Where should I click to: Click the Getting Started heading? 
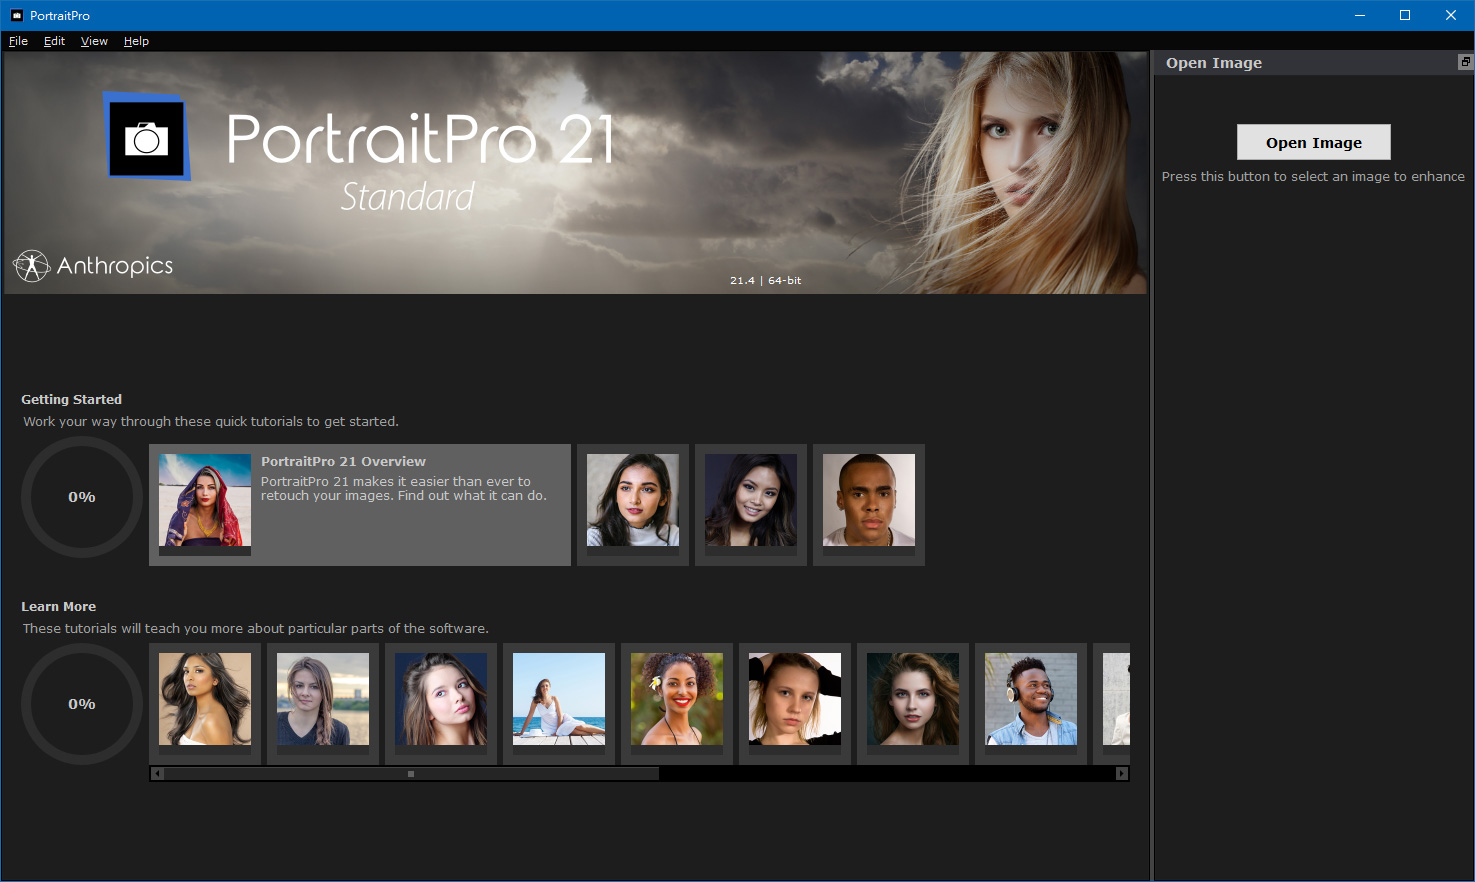(x=72, y=399)
